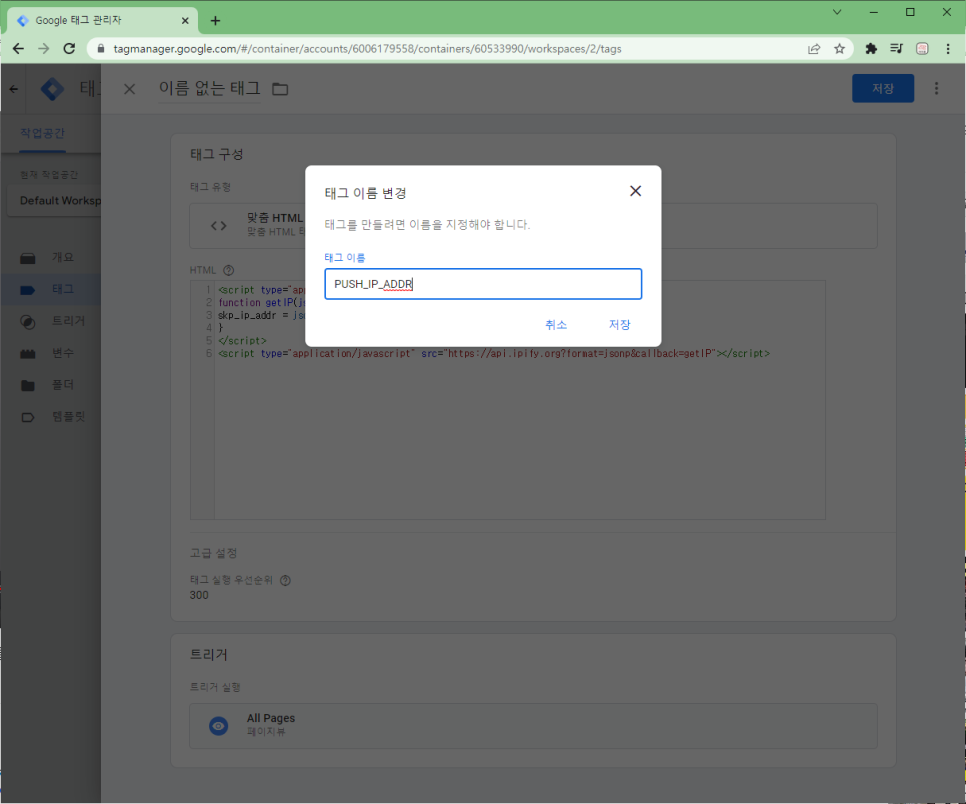Click the browser forward button
The image size is (966, 804).
pyautogui.click(x=44, y=49)
